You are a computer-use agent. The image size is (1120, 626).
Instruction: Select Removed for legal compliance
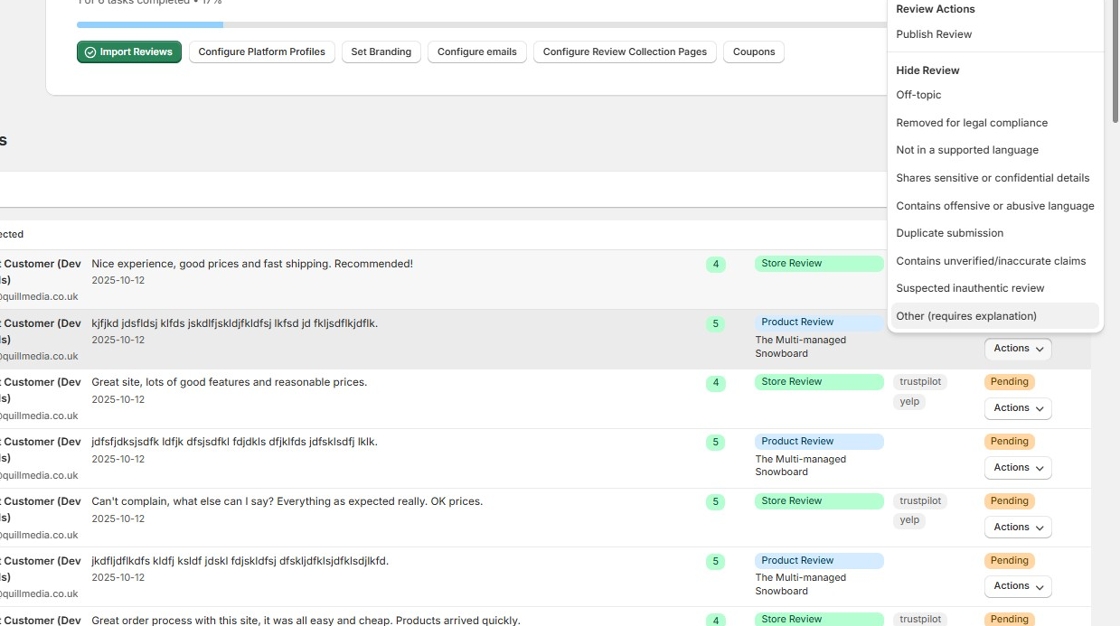click(972, 123)
